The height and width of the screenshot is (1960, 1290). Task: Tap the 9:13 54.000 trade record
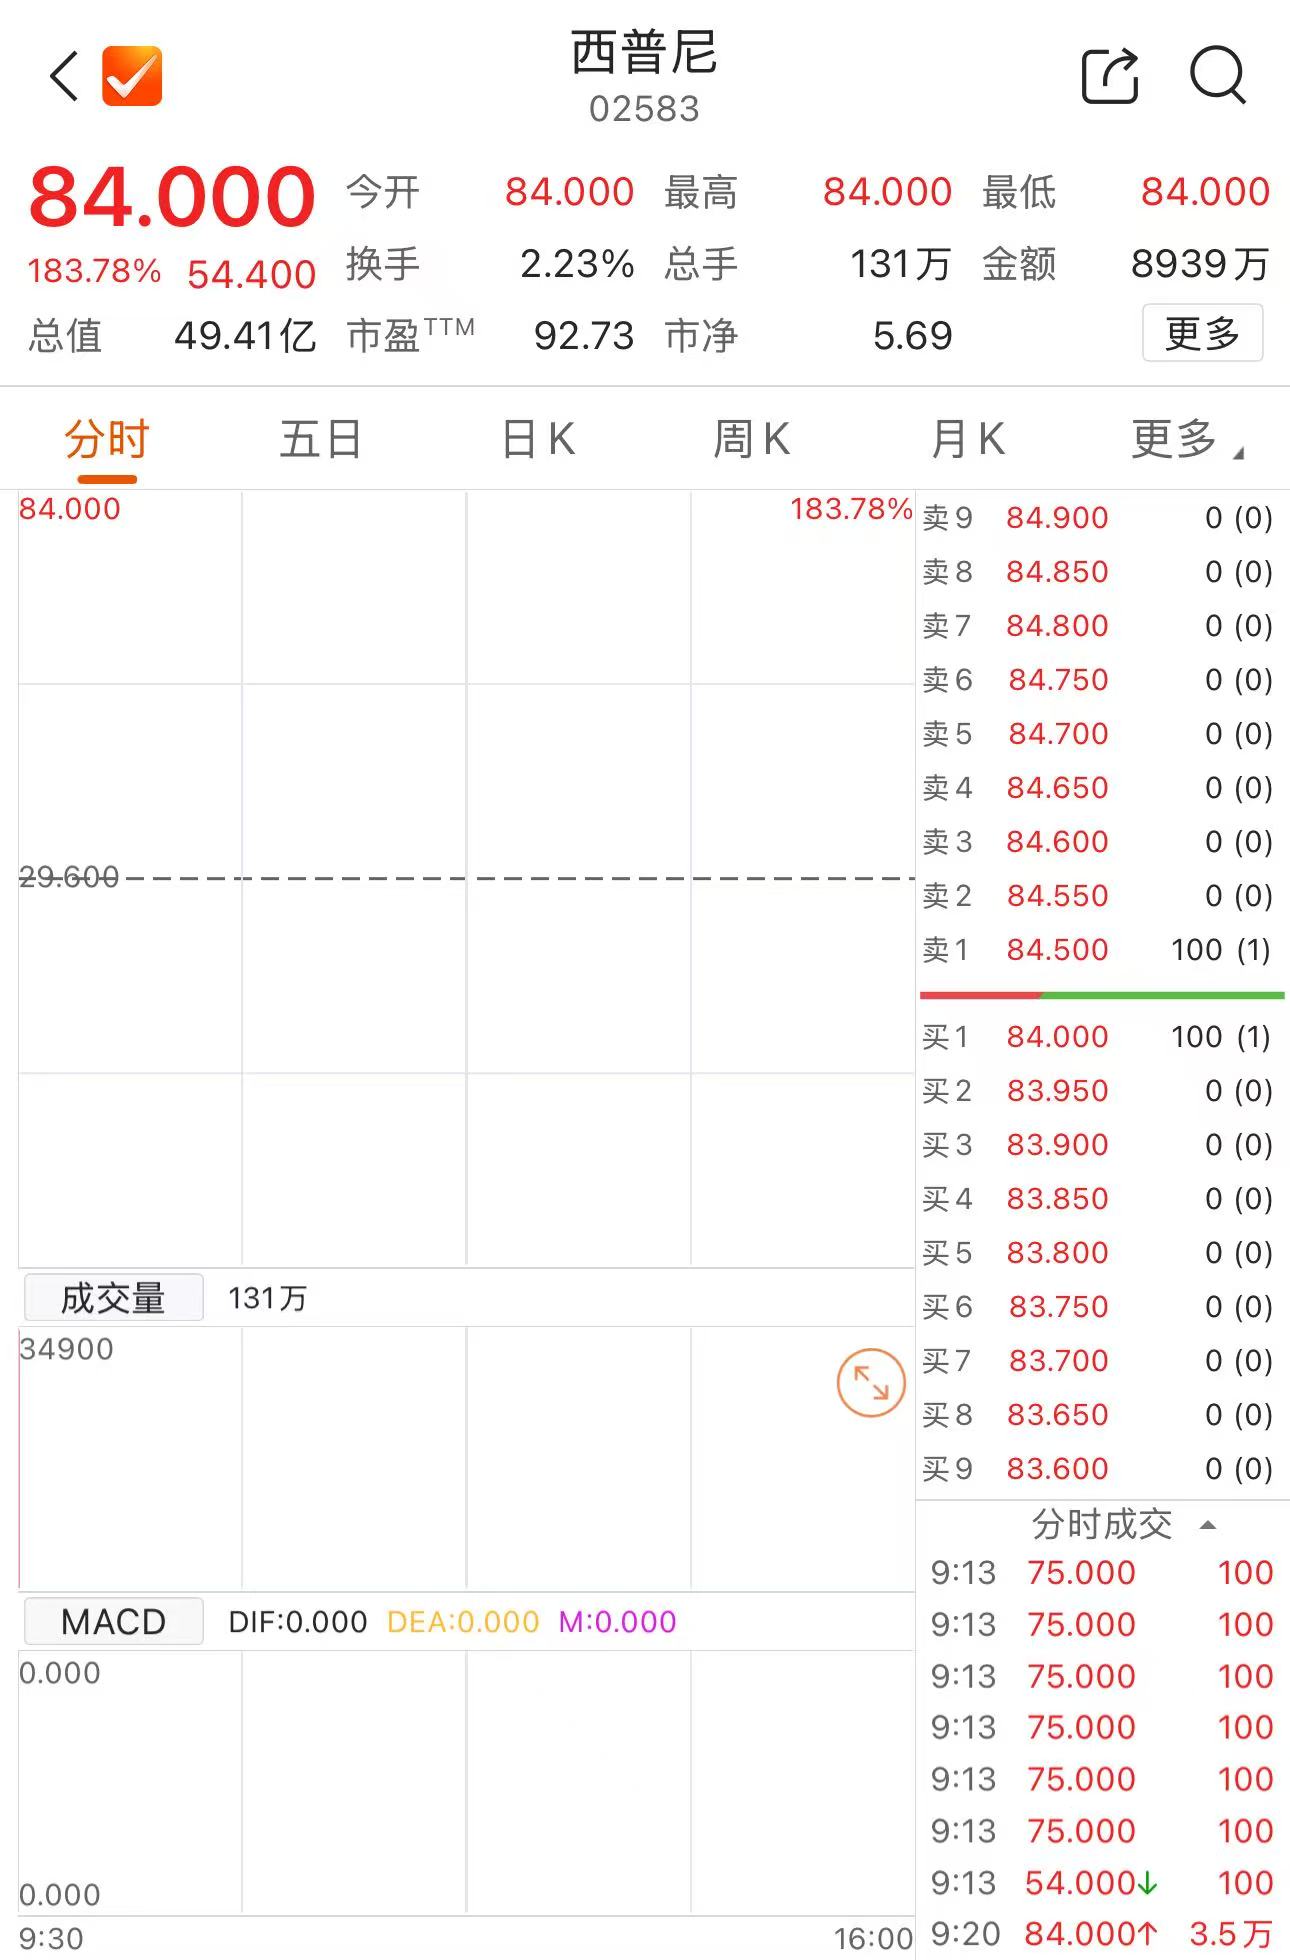point(1101,1883)
